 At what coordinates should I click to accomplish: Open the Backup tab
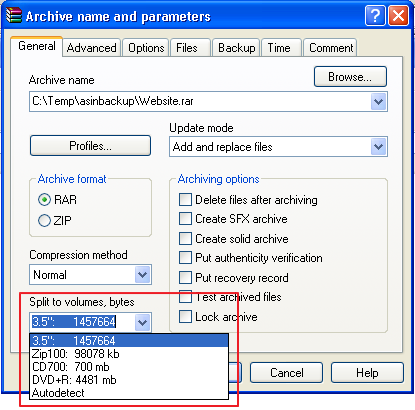(x=237, y=48)
